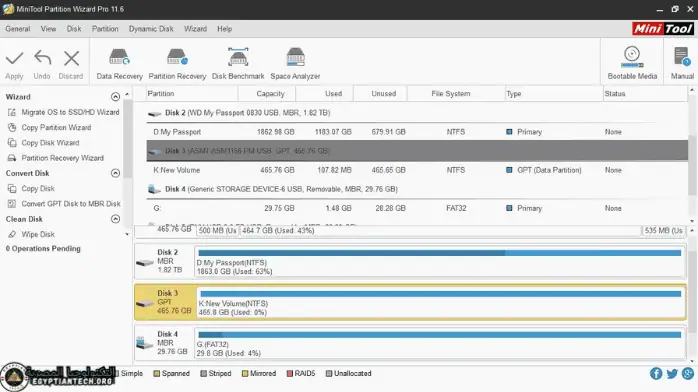Click Migrate OS to SSD/HD Wizard link
Screen dimensions: 698x392
(70, 113)
